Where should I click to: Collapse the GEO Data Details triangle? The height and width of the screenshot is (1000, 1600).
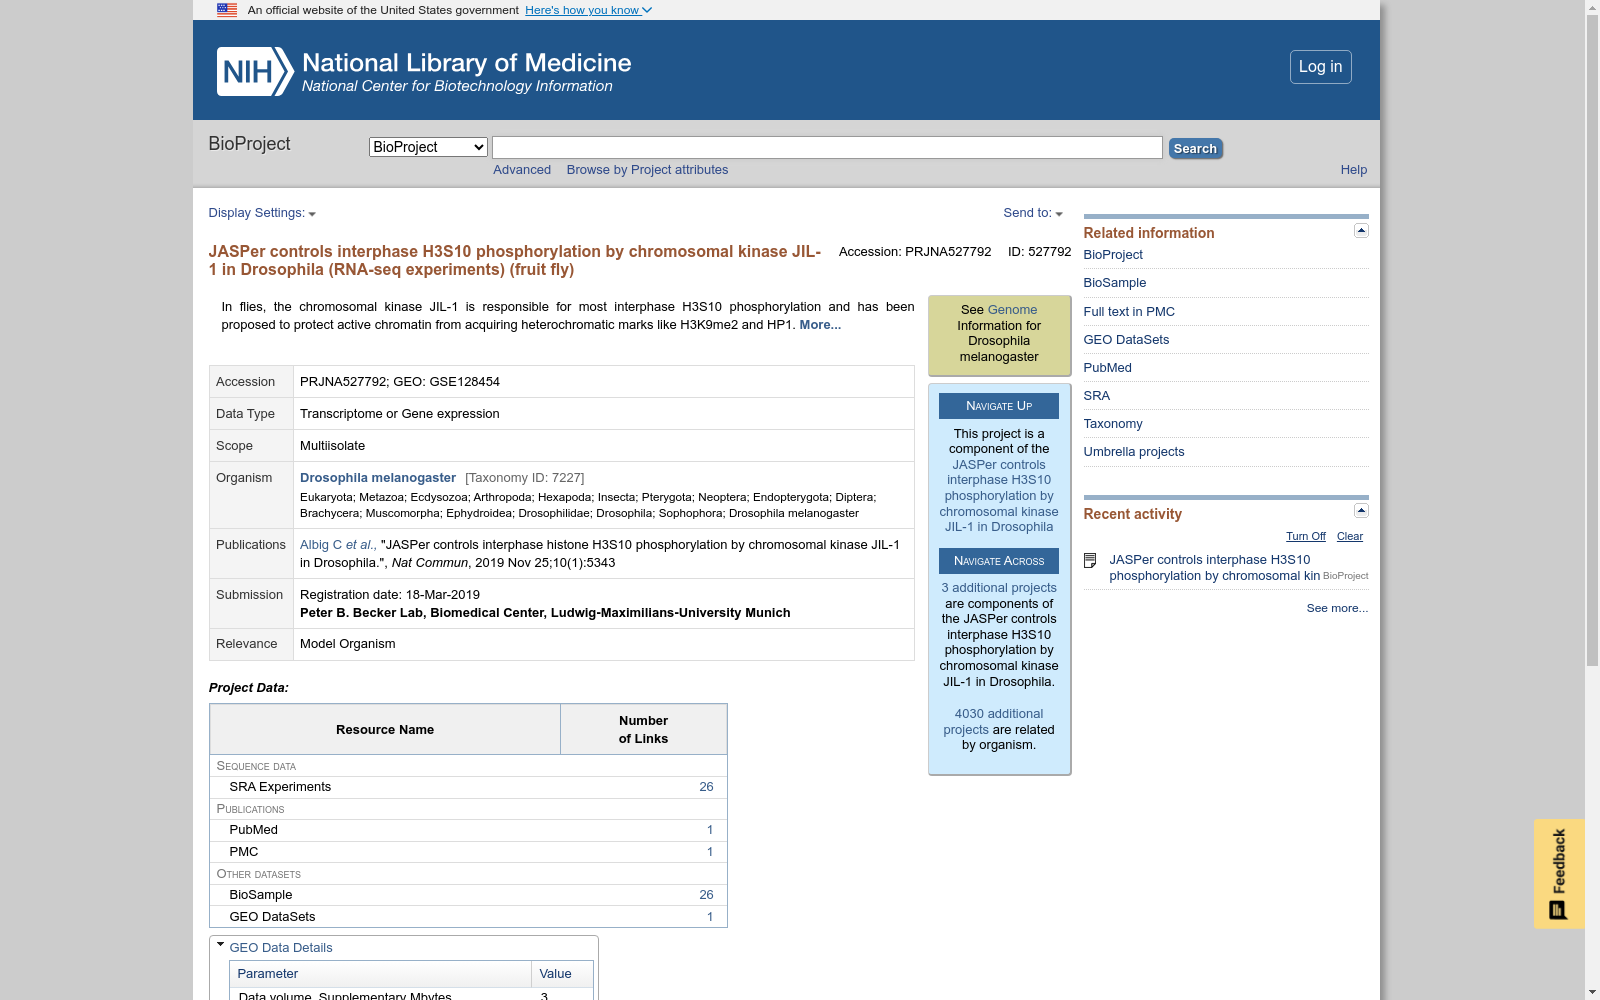220,945
